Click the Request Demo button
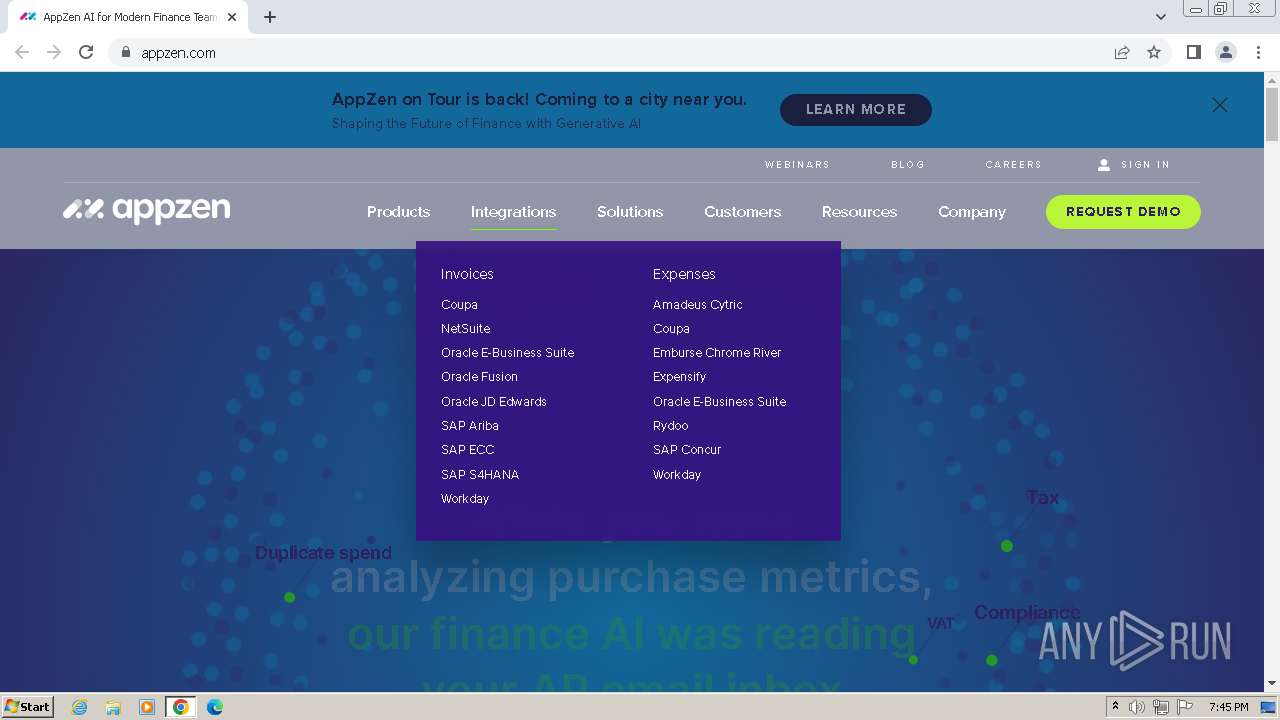 (x=1123, y=212)
